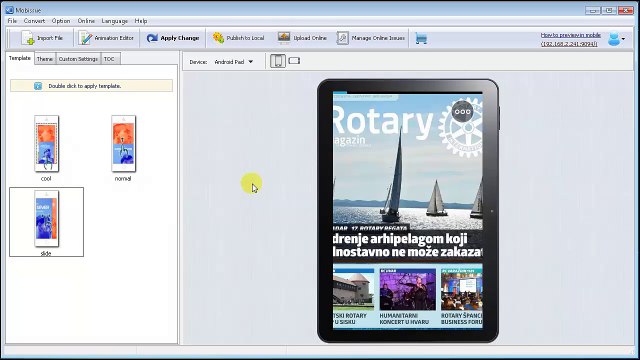Open the How to preview in mobile link
Image resolution: width=640 pixels, height=360 pixels.
[x=570, y=35]
